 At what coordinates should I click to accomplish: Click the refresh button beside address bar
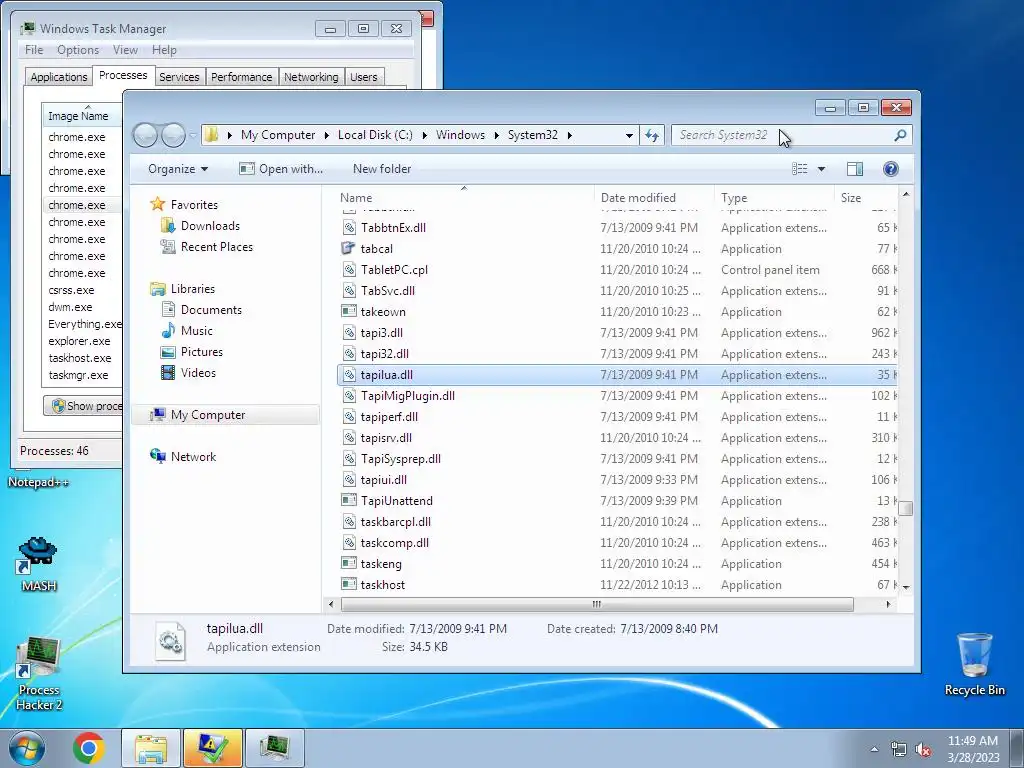(x=652, y=135)
